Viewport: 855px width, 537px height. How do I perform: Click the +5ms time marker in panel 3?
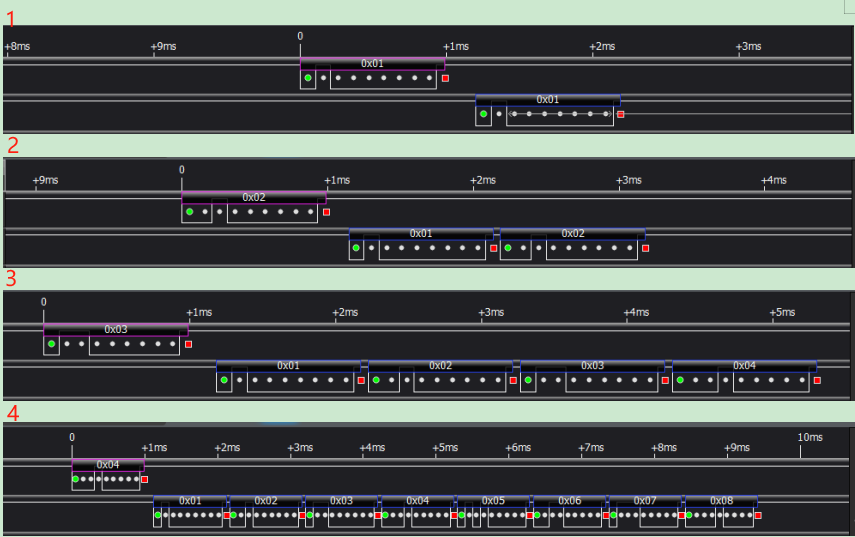point(781,312)
